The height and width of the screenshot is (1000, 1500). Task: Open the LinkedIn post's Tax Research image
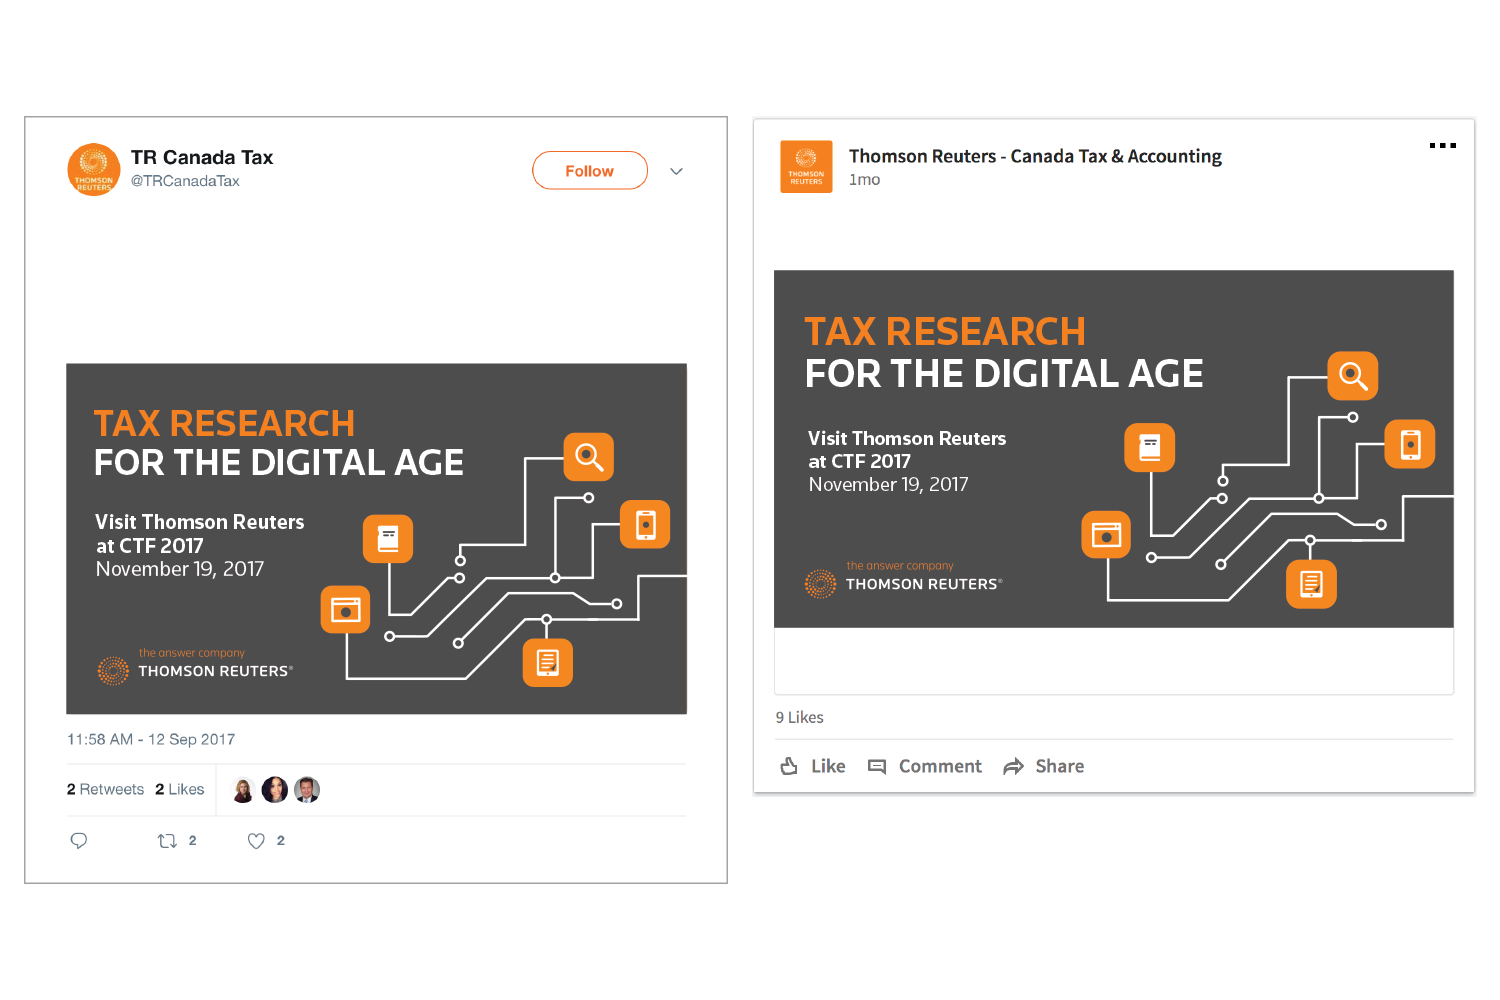pyautogui.click(x=1113, y=449)
